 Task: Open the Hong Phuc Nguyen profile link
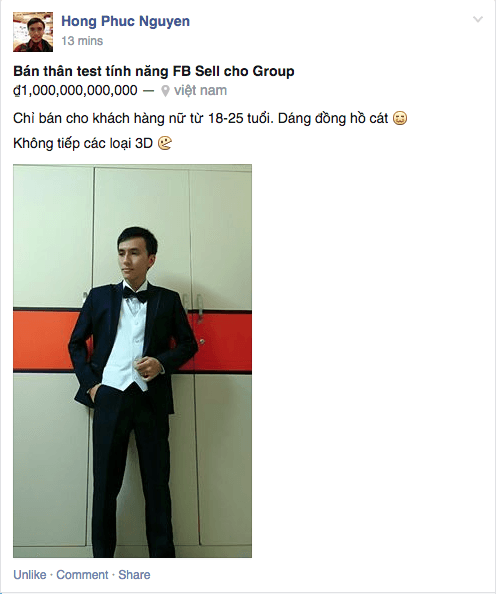[125, 21]
